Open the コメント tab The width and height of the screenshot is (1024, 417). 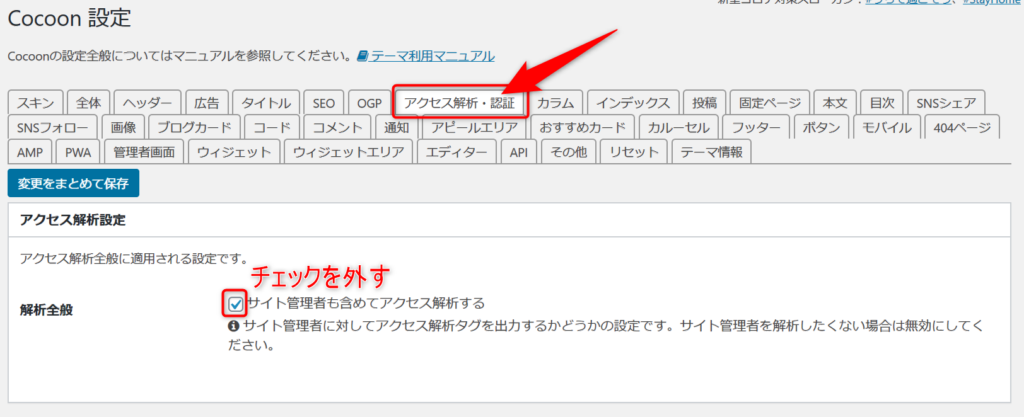point(338,127)
